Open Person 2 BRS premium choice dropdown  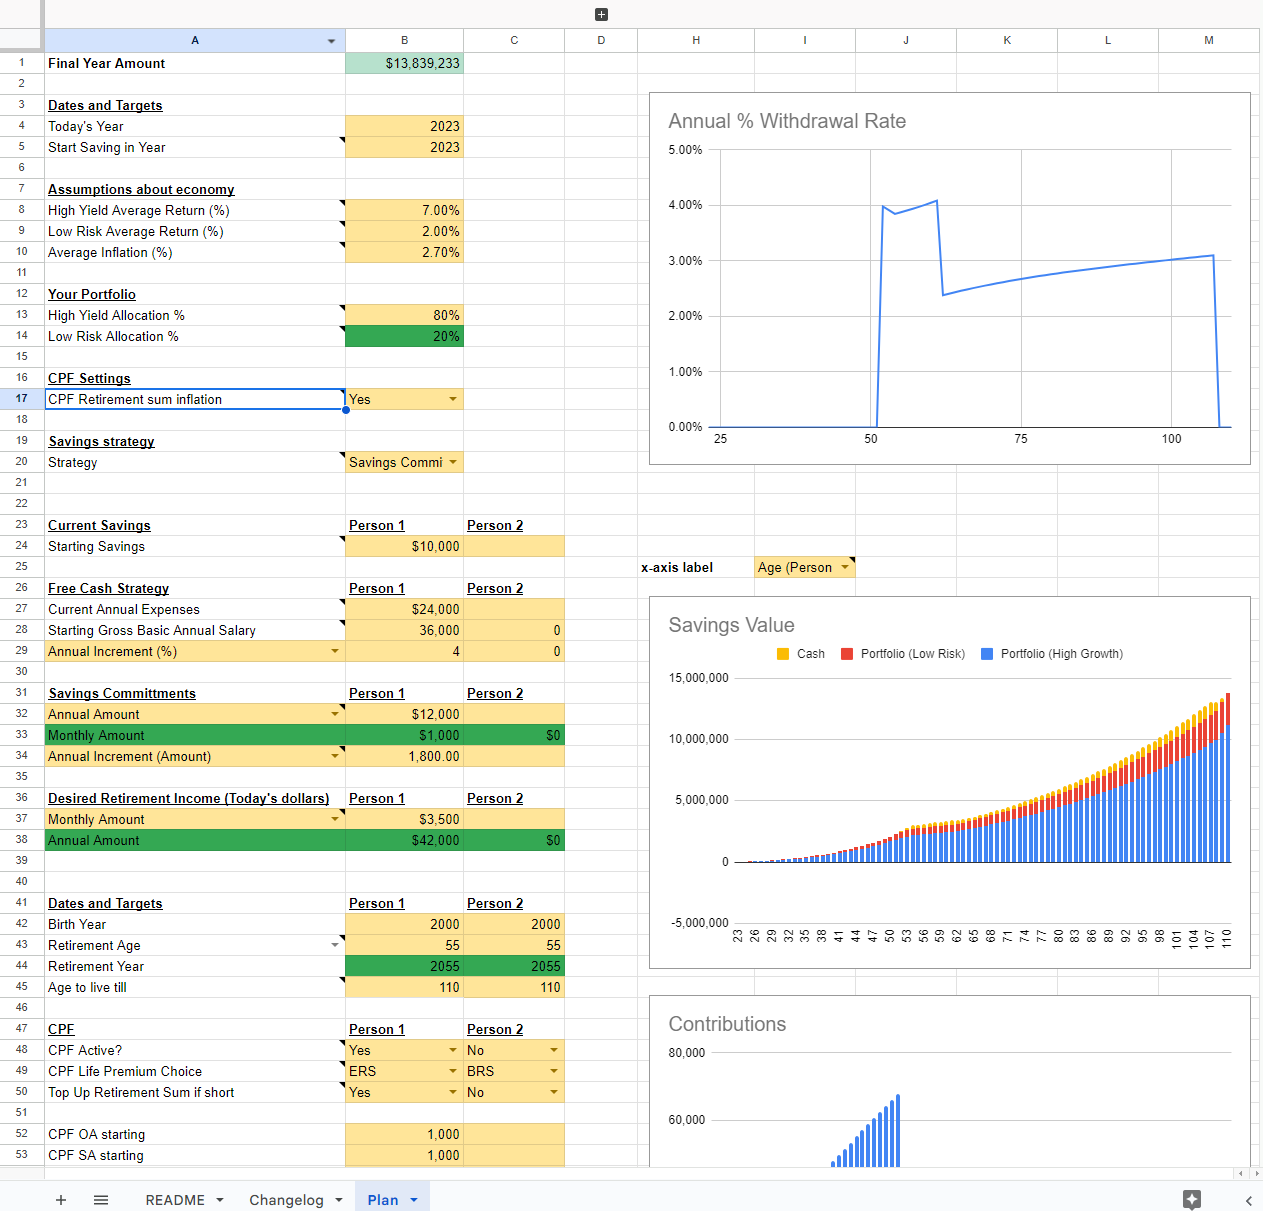point(554,1071)
